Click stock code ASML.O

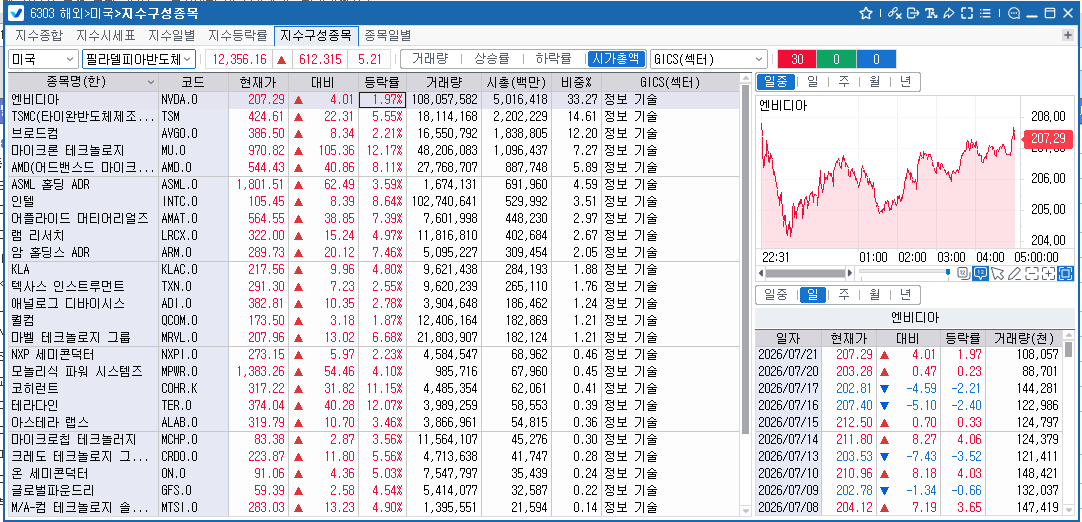click(179, 184)
